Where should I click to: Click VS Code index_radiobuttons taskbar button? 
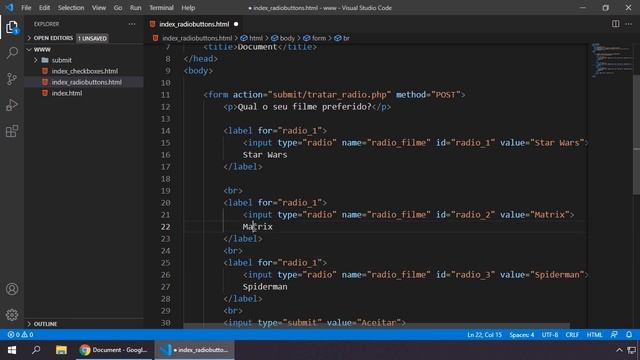pyautogui.click(x=195, y=350)
